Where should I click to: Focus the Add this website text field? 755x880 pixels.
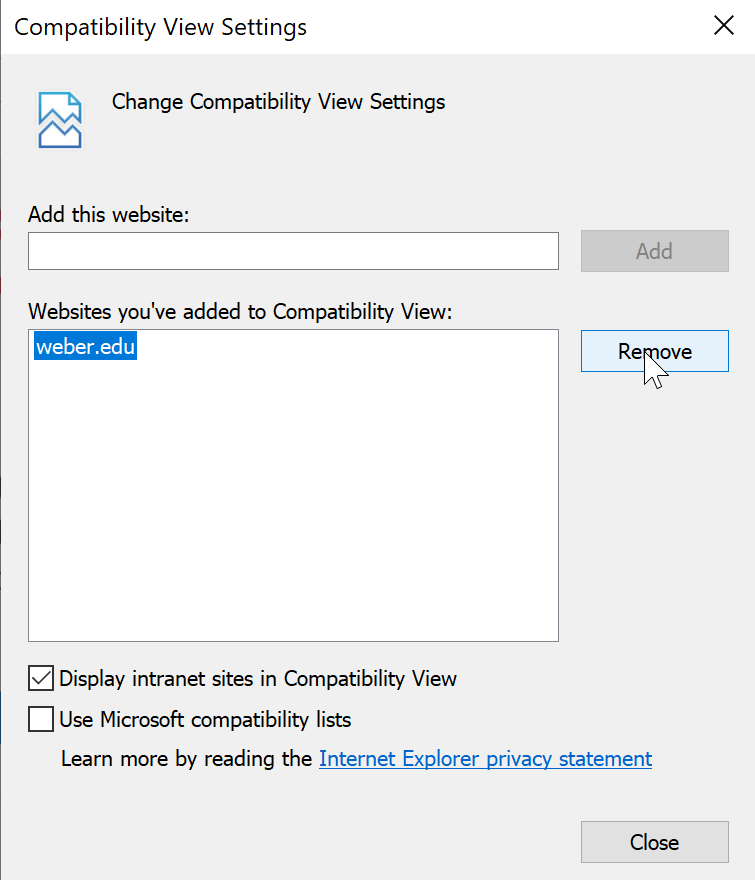[293, 251]
